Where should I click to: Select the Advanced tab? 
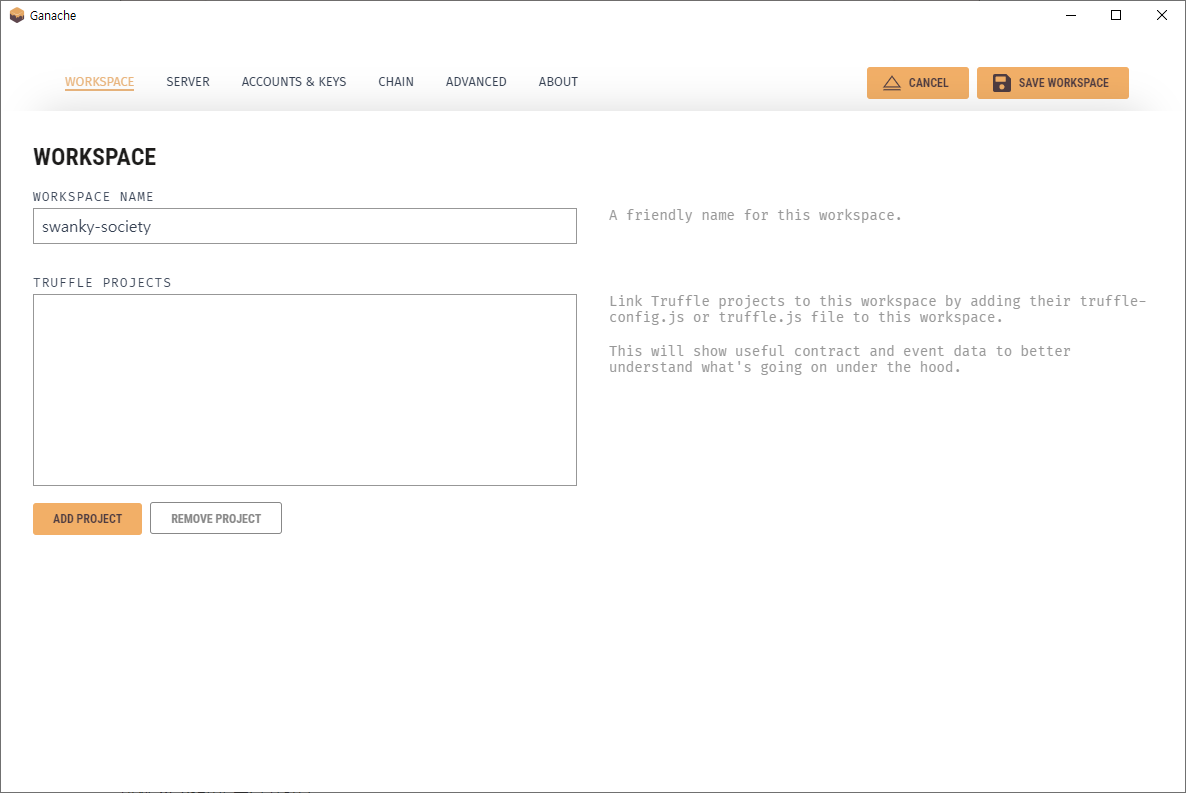(476, 82)
